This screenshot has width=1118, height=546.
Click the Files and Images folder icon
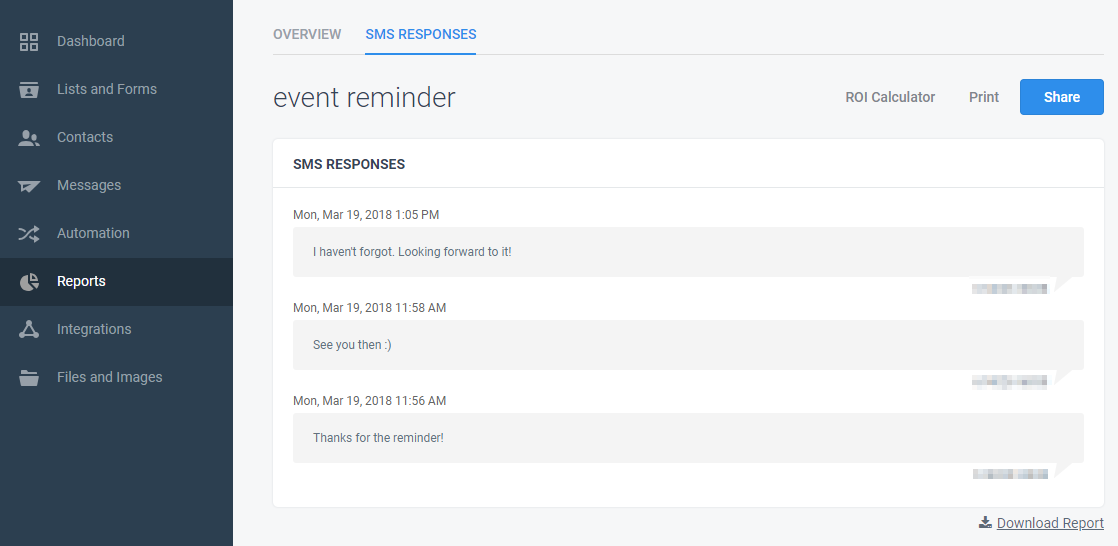(x=29, y=377)
